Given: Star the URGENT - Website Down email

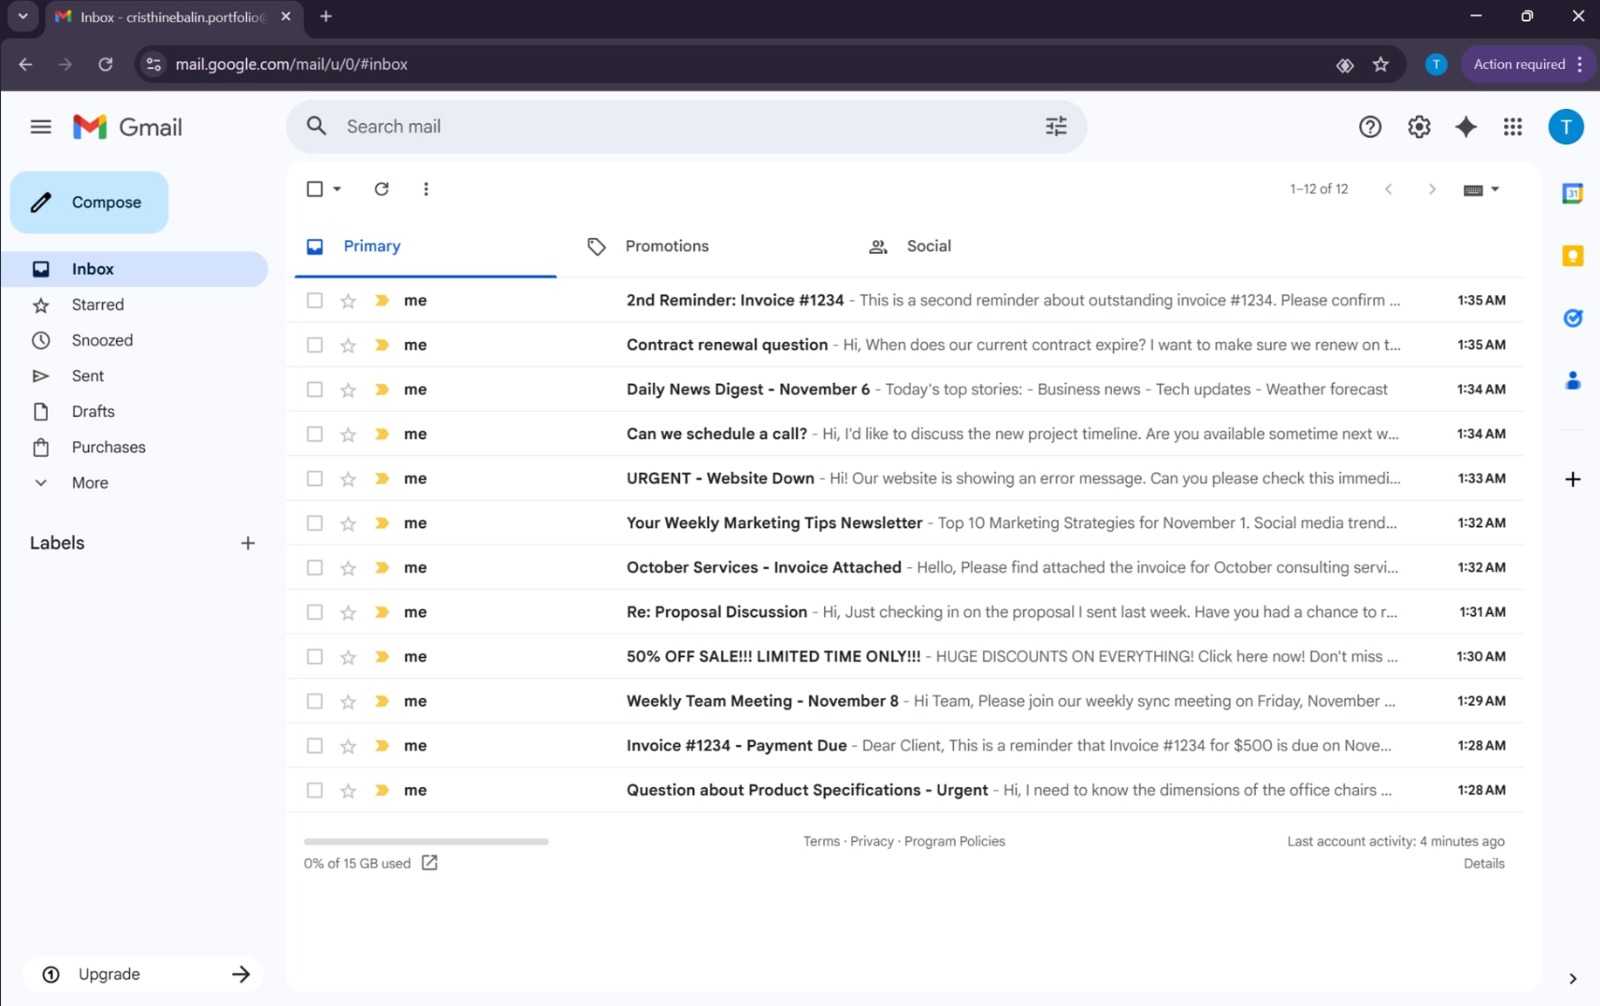Looking at the screenshot, I should [348, 479].
